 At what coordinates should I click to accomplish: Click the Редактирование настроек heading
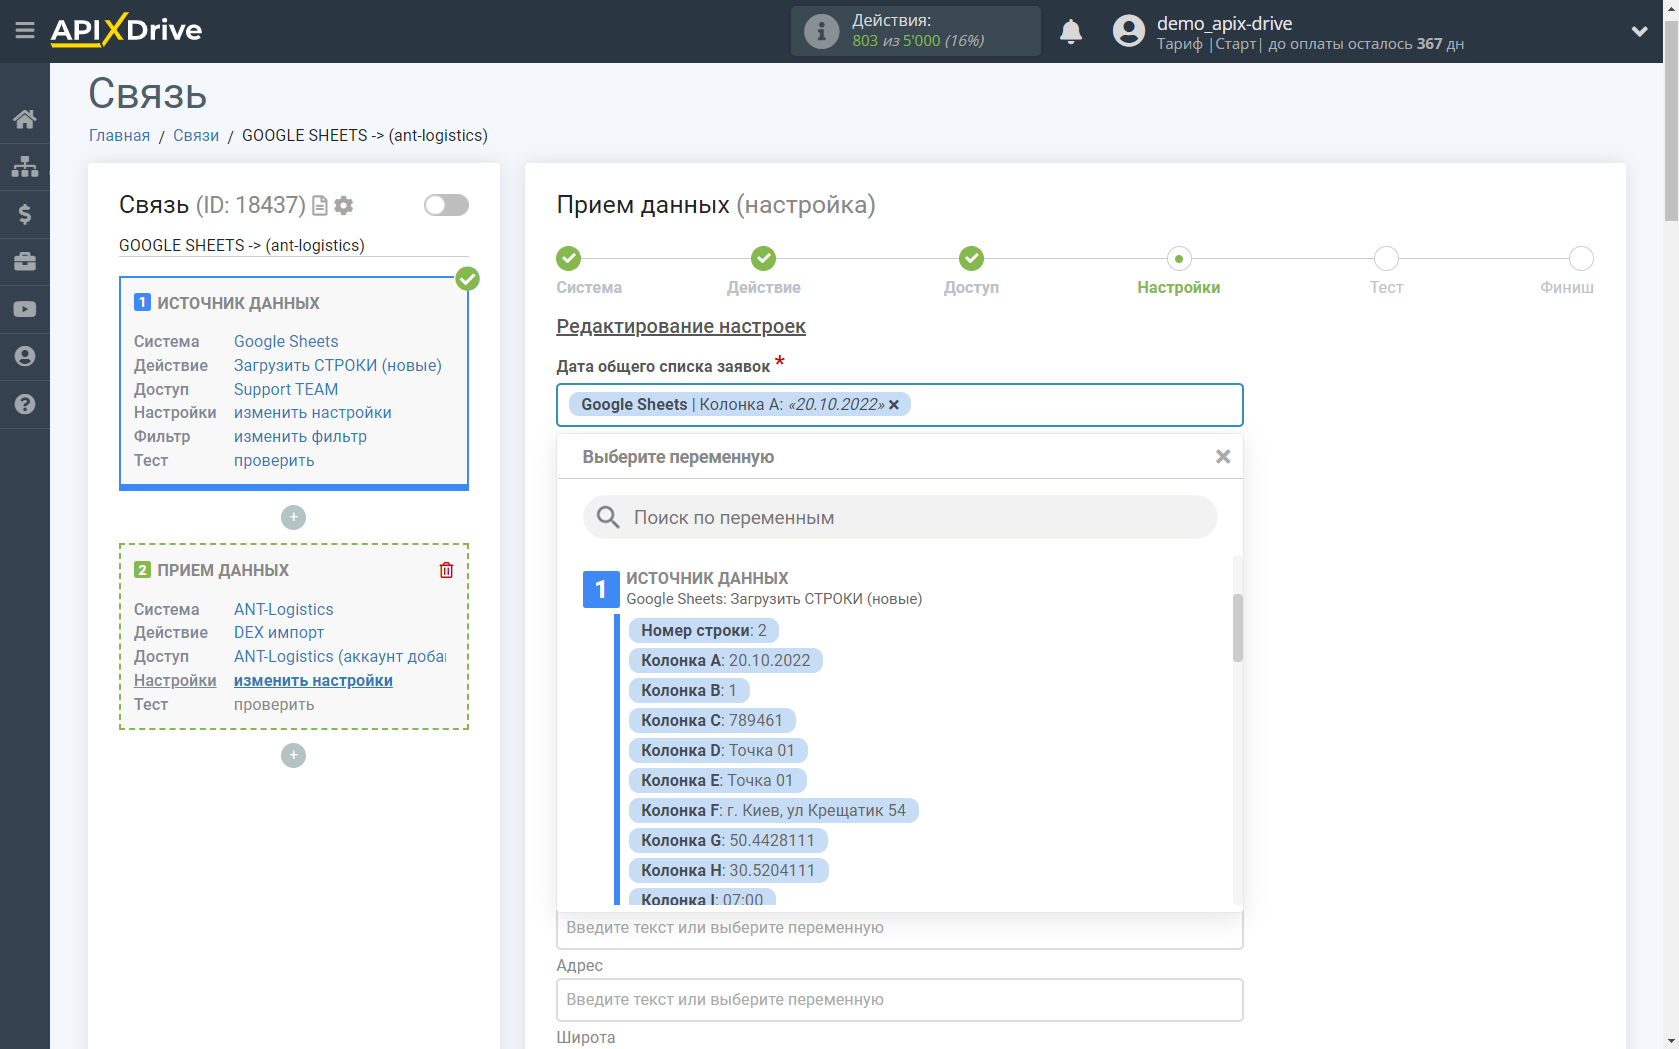pos(681,327)
